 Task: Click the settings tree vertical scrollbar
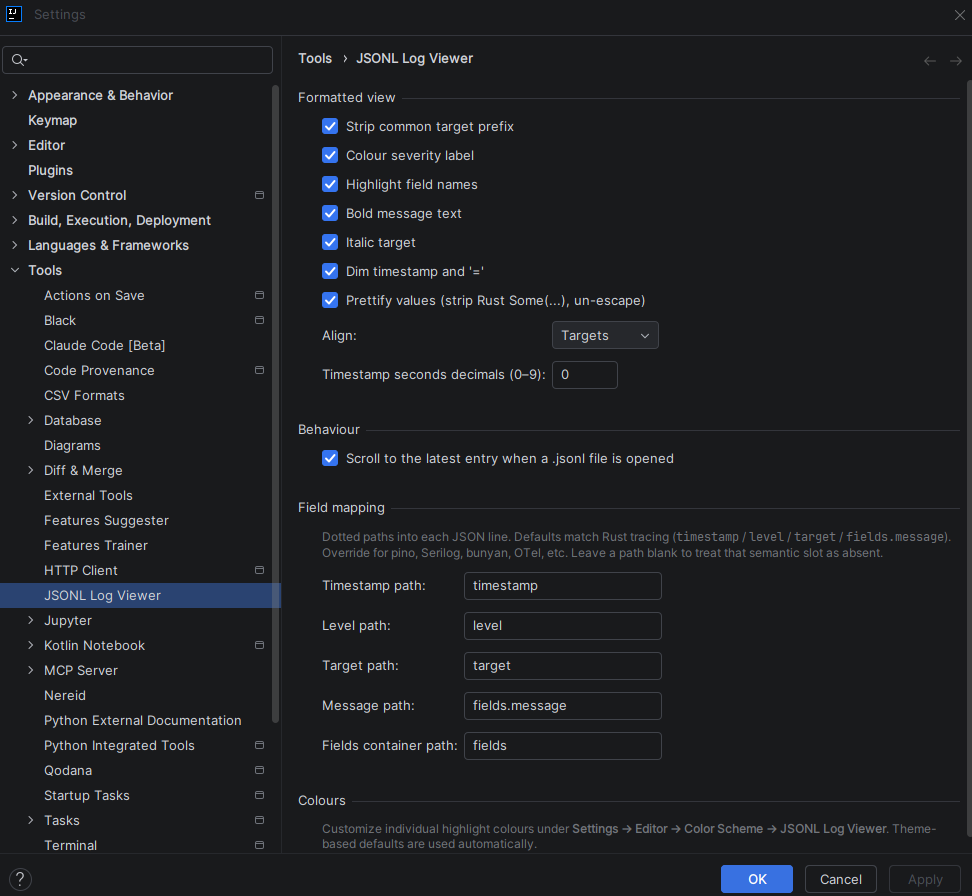tap(276, 400)
